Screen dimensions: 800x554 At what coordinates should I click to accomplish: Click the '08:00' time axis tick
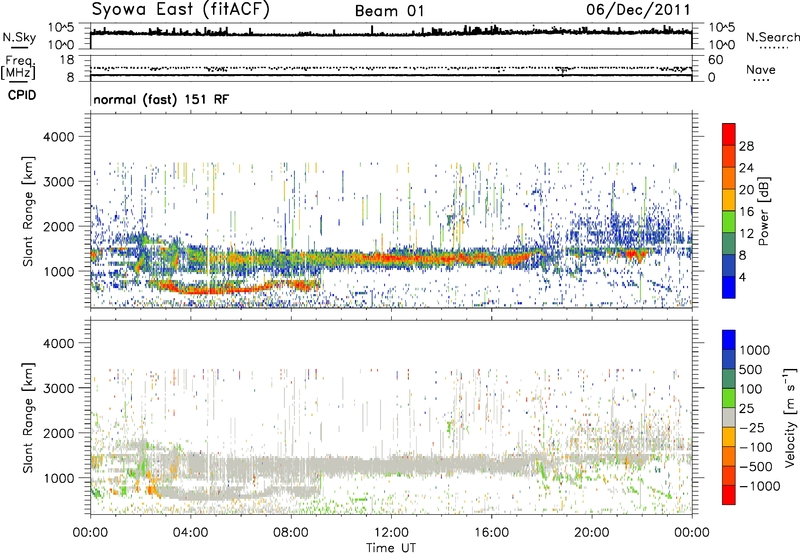(291, 533)
